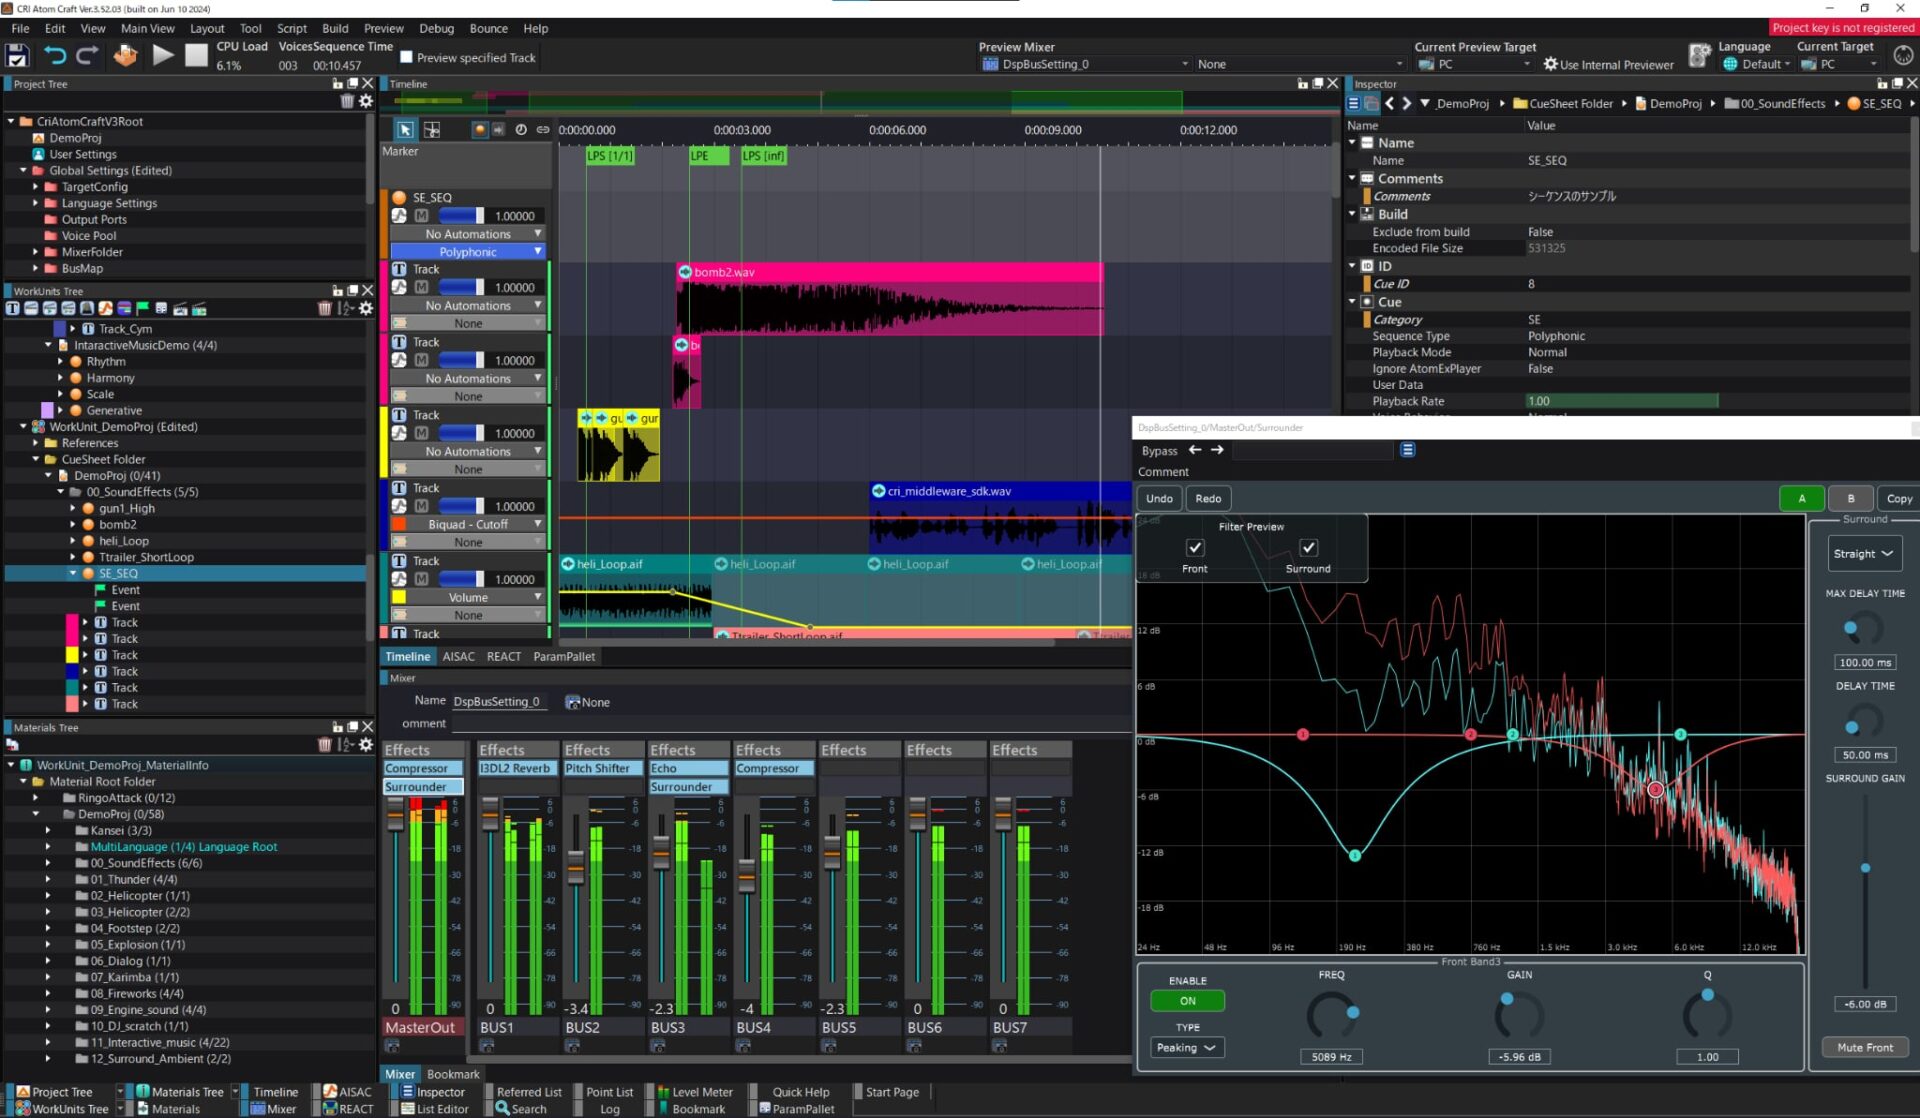
Task: Expand the gun1_High cue in WorkUnits tree
Action: tap(73, 509)
